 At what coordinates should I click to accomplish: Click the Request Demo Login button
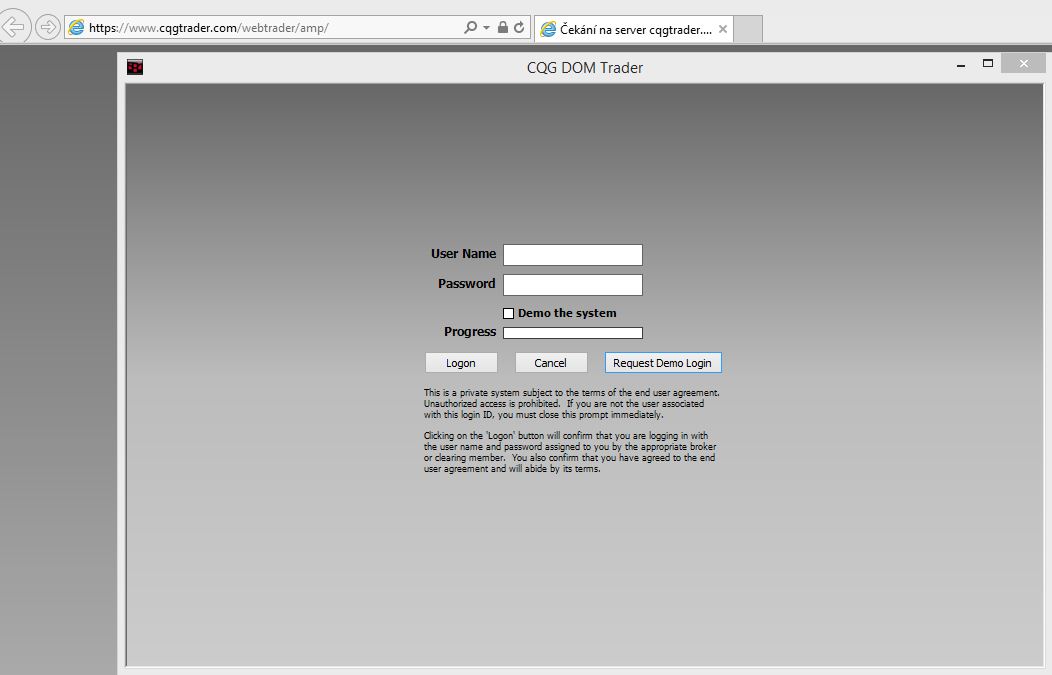coord(663,362)
